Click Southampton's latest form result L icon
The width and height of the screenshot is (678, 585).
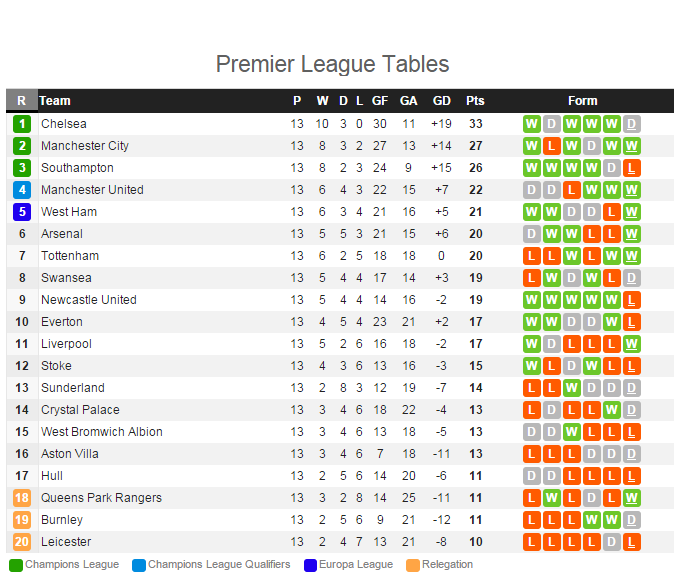tap(631, 168)
